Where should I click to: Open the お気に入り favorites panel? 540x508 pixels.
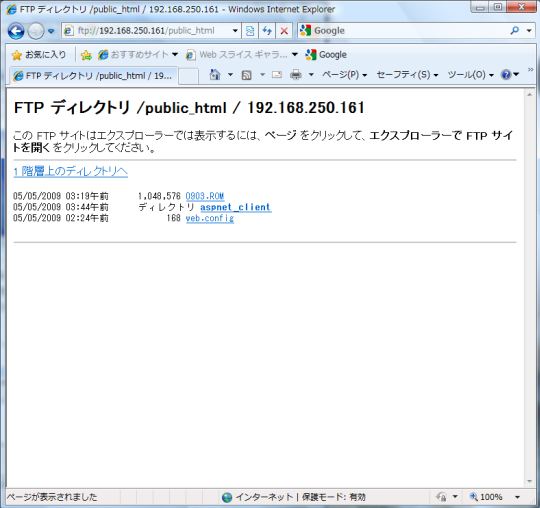point(39,55)
